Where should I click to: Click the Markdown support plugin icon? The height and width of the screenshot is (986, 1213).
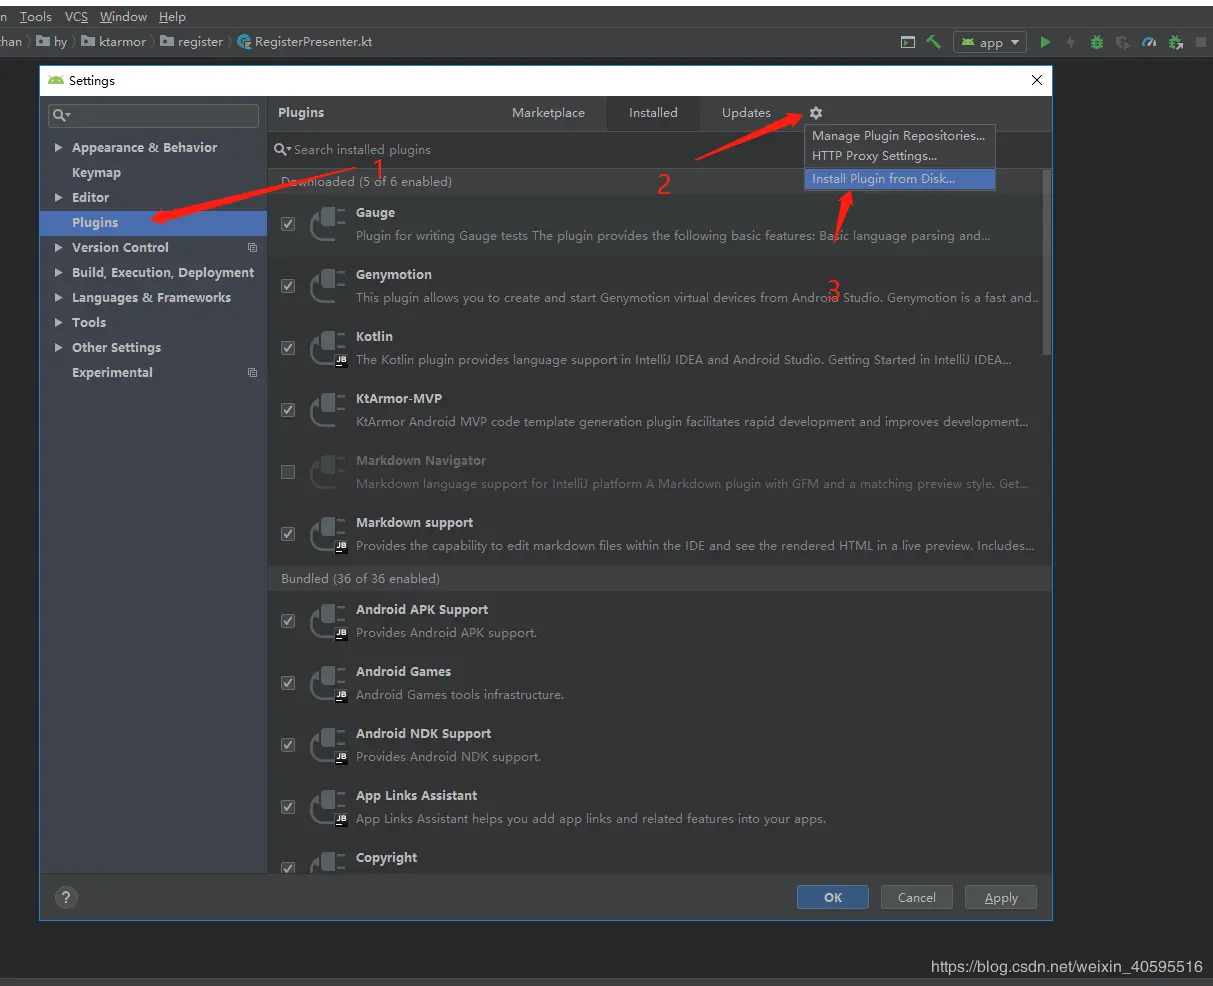coord(328,534)
